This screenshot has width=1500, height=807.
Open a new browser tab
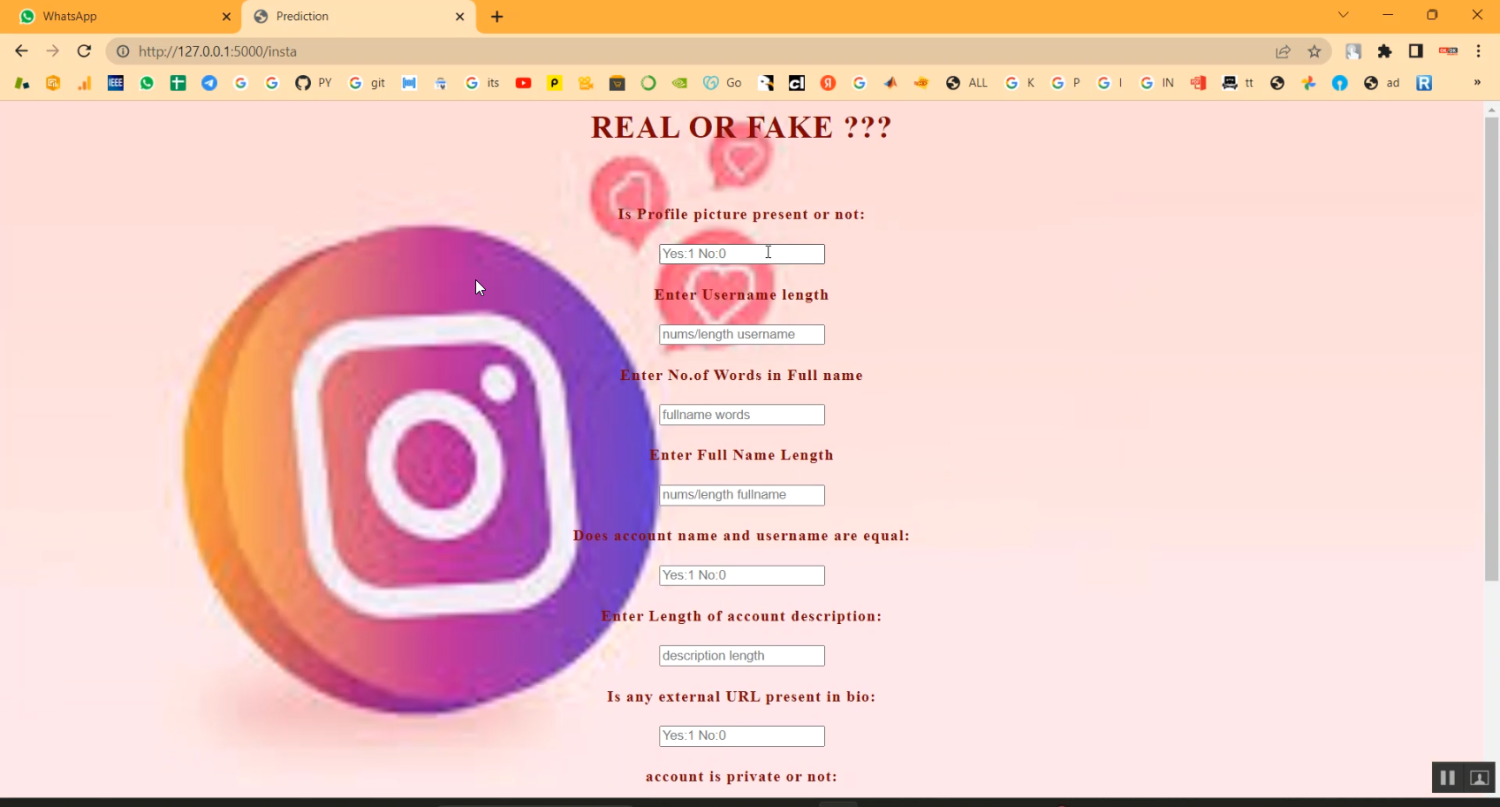click(497, 17)
